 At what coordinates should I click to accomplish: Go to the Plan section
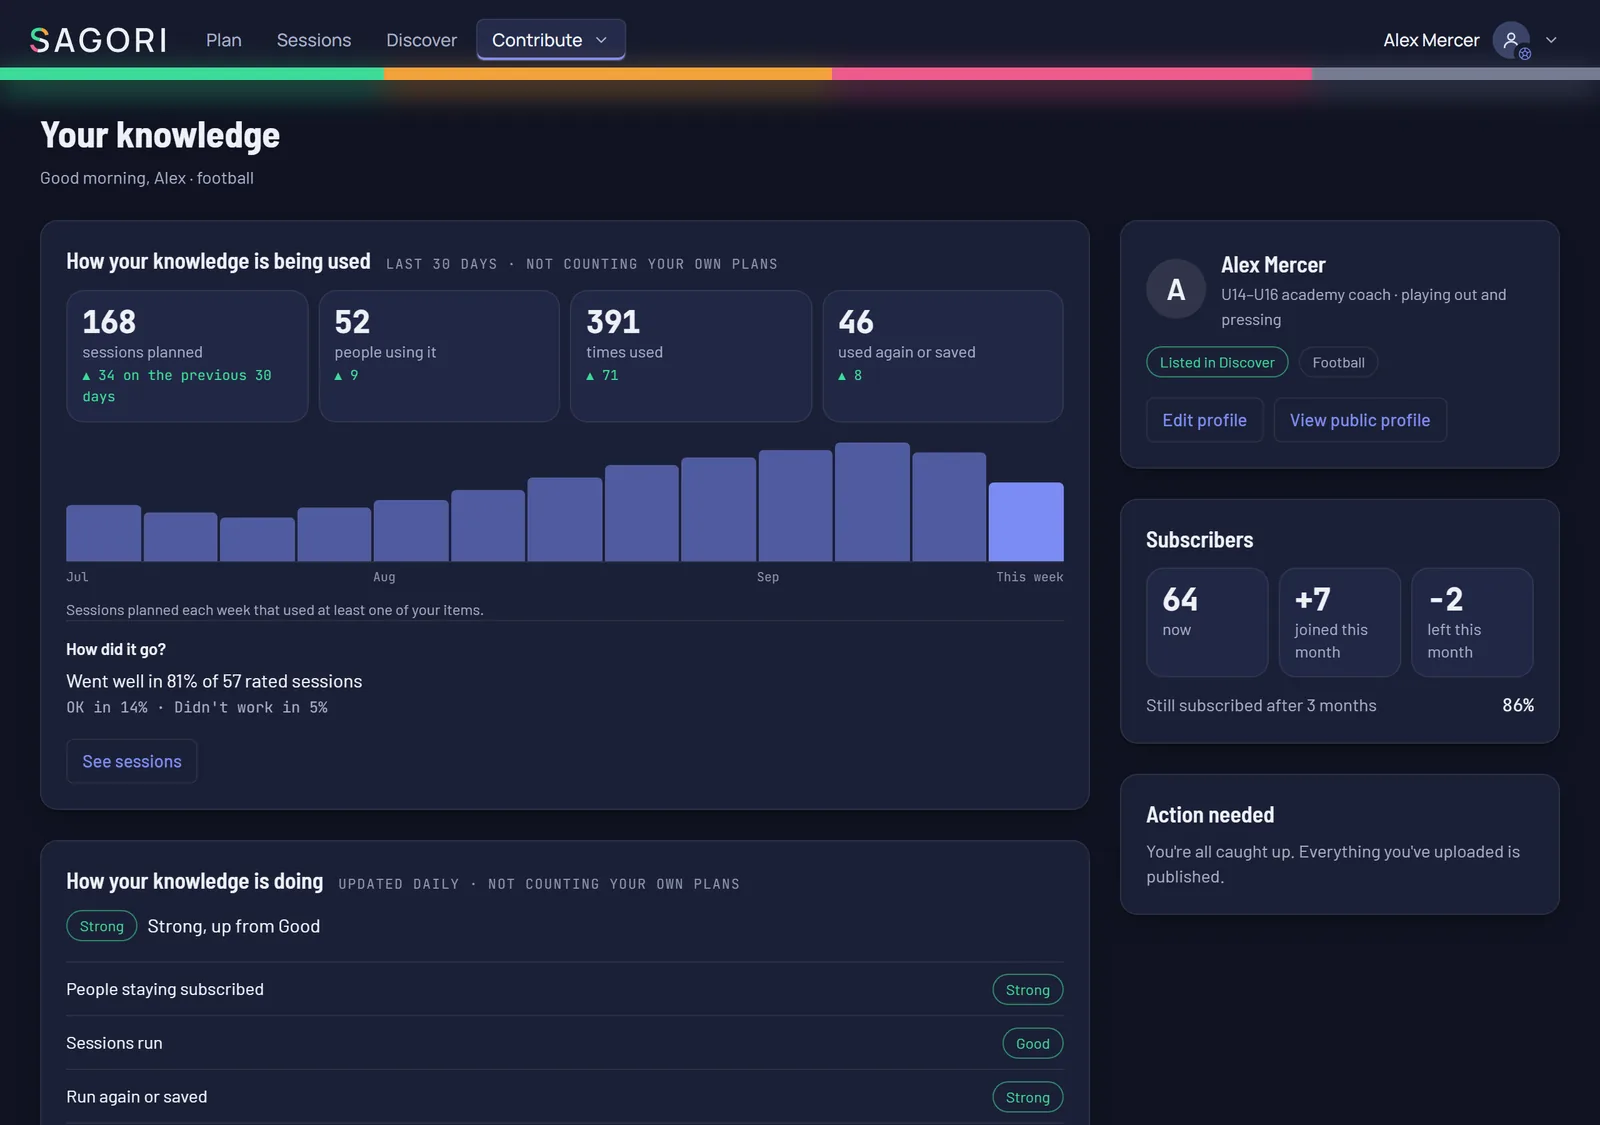tap(224, 40)
